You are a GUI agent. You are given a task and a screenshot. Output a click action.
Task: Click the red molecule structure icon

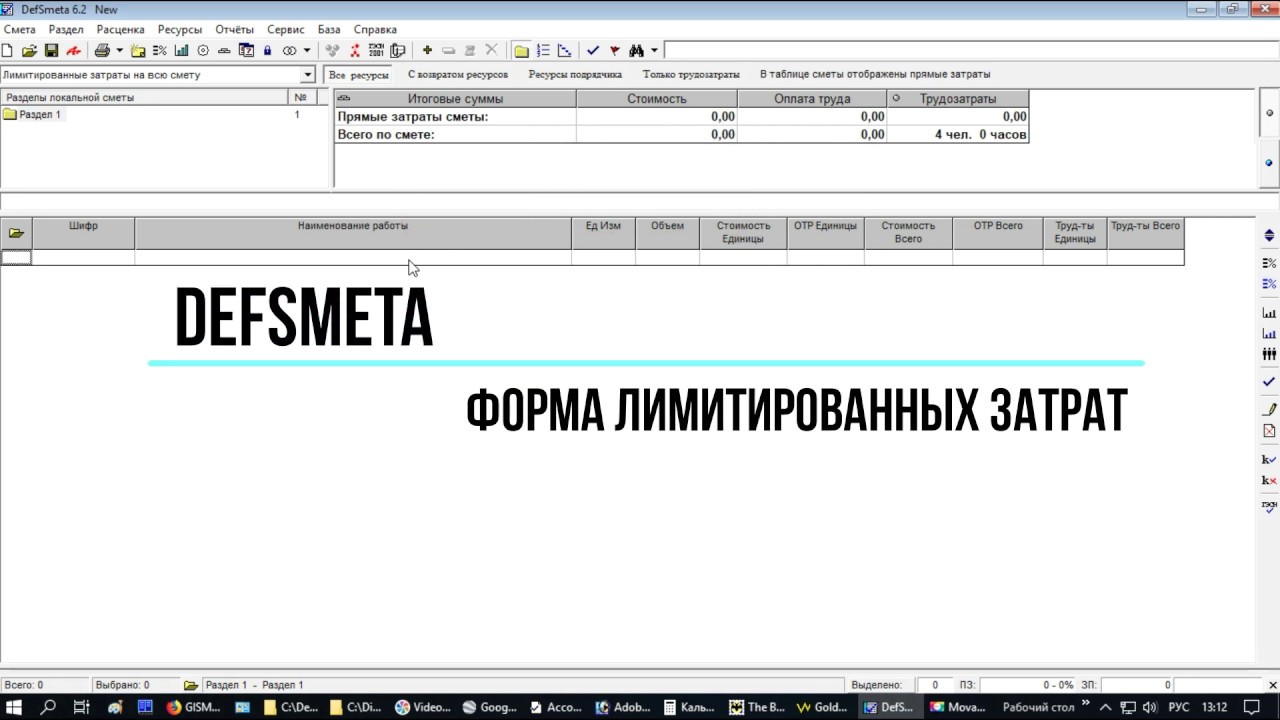(x=355, y=50)
